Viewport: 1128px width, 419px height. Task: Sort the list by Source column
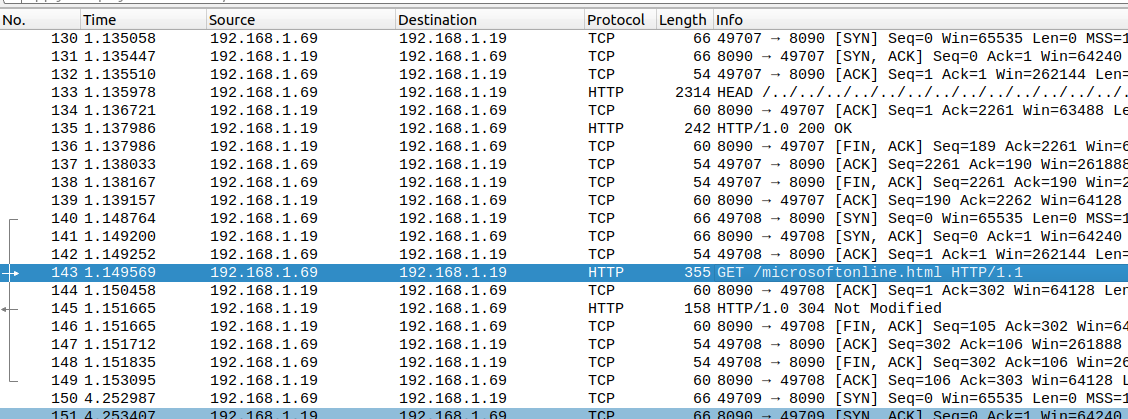click(x=300, y=20)
